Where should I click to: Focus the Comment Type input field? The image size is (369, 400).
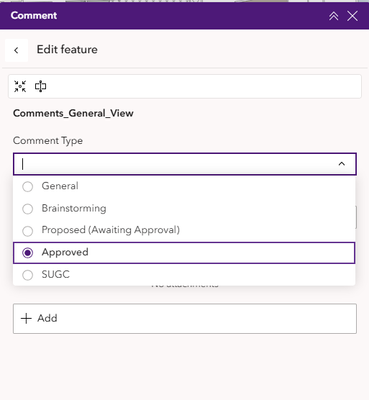point(185,164)
